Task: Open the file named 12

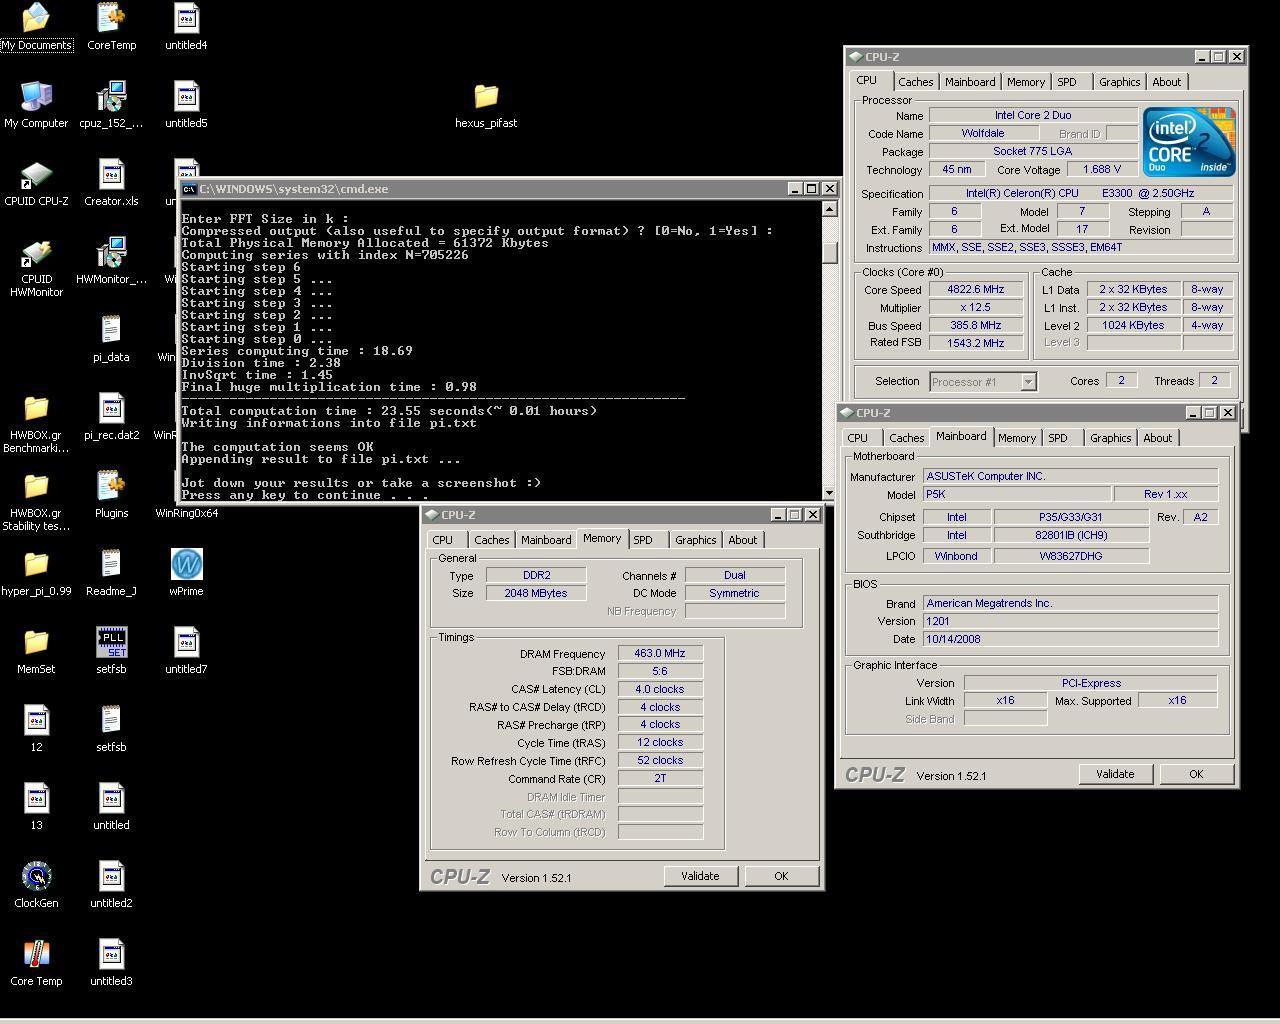Action: [36, 729]
